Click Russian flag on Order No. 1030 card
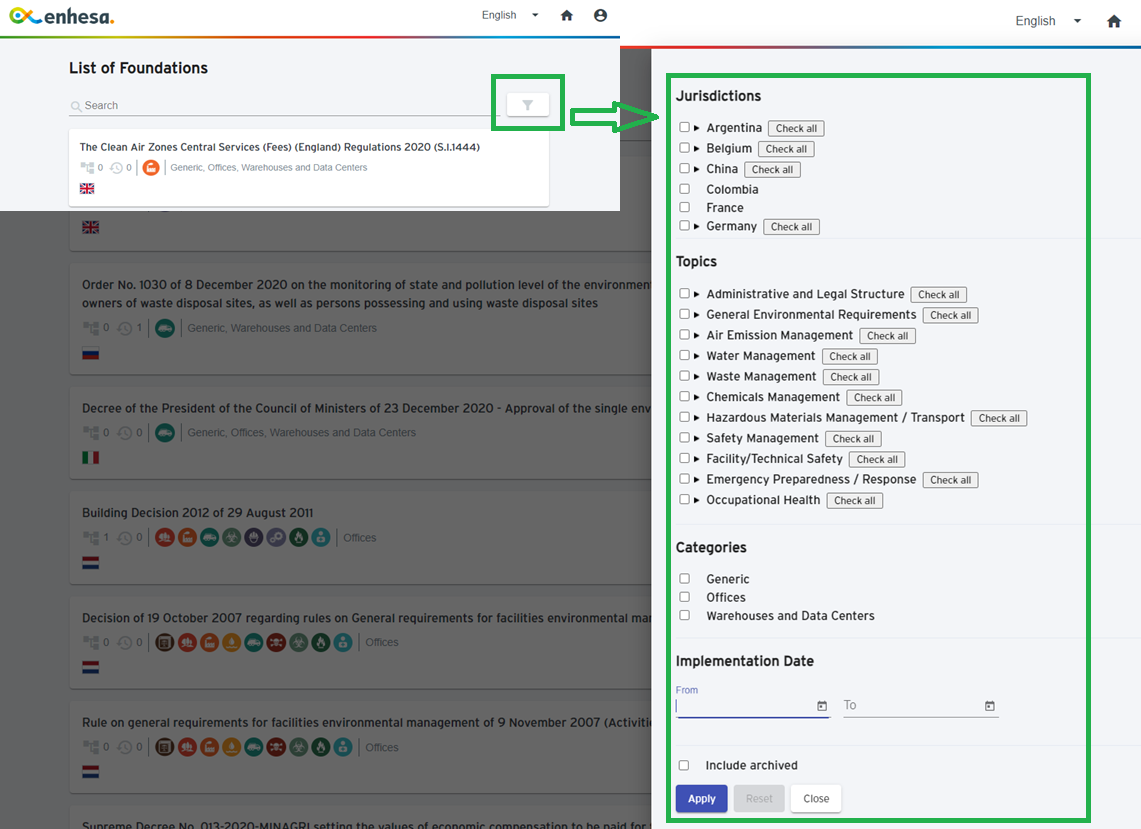This screenshot has width=1141, height=829. click(x=90, y=354)
